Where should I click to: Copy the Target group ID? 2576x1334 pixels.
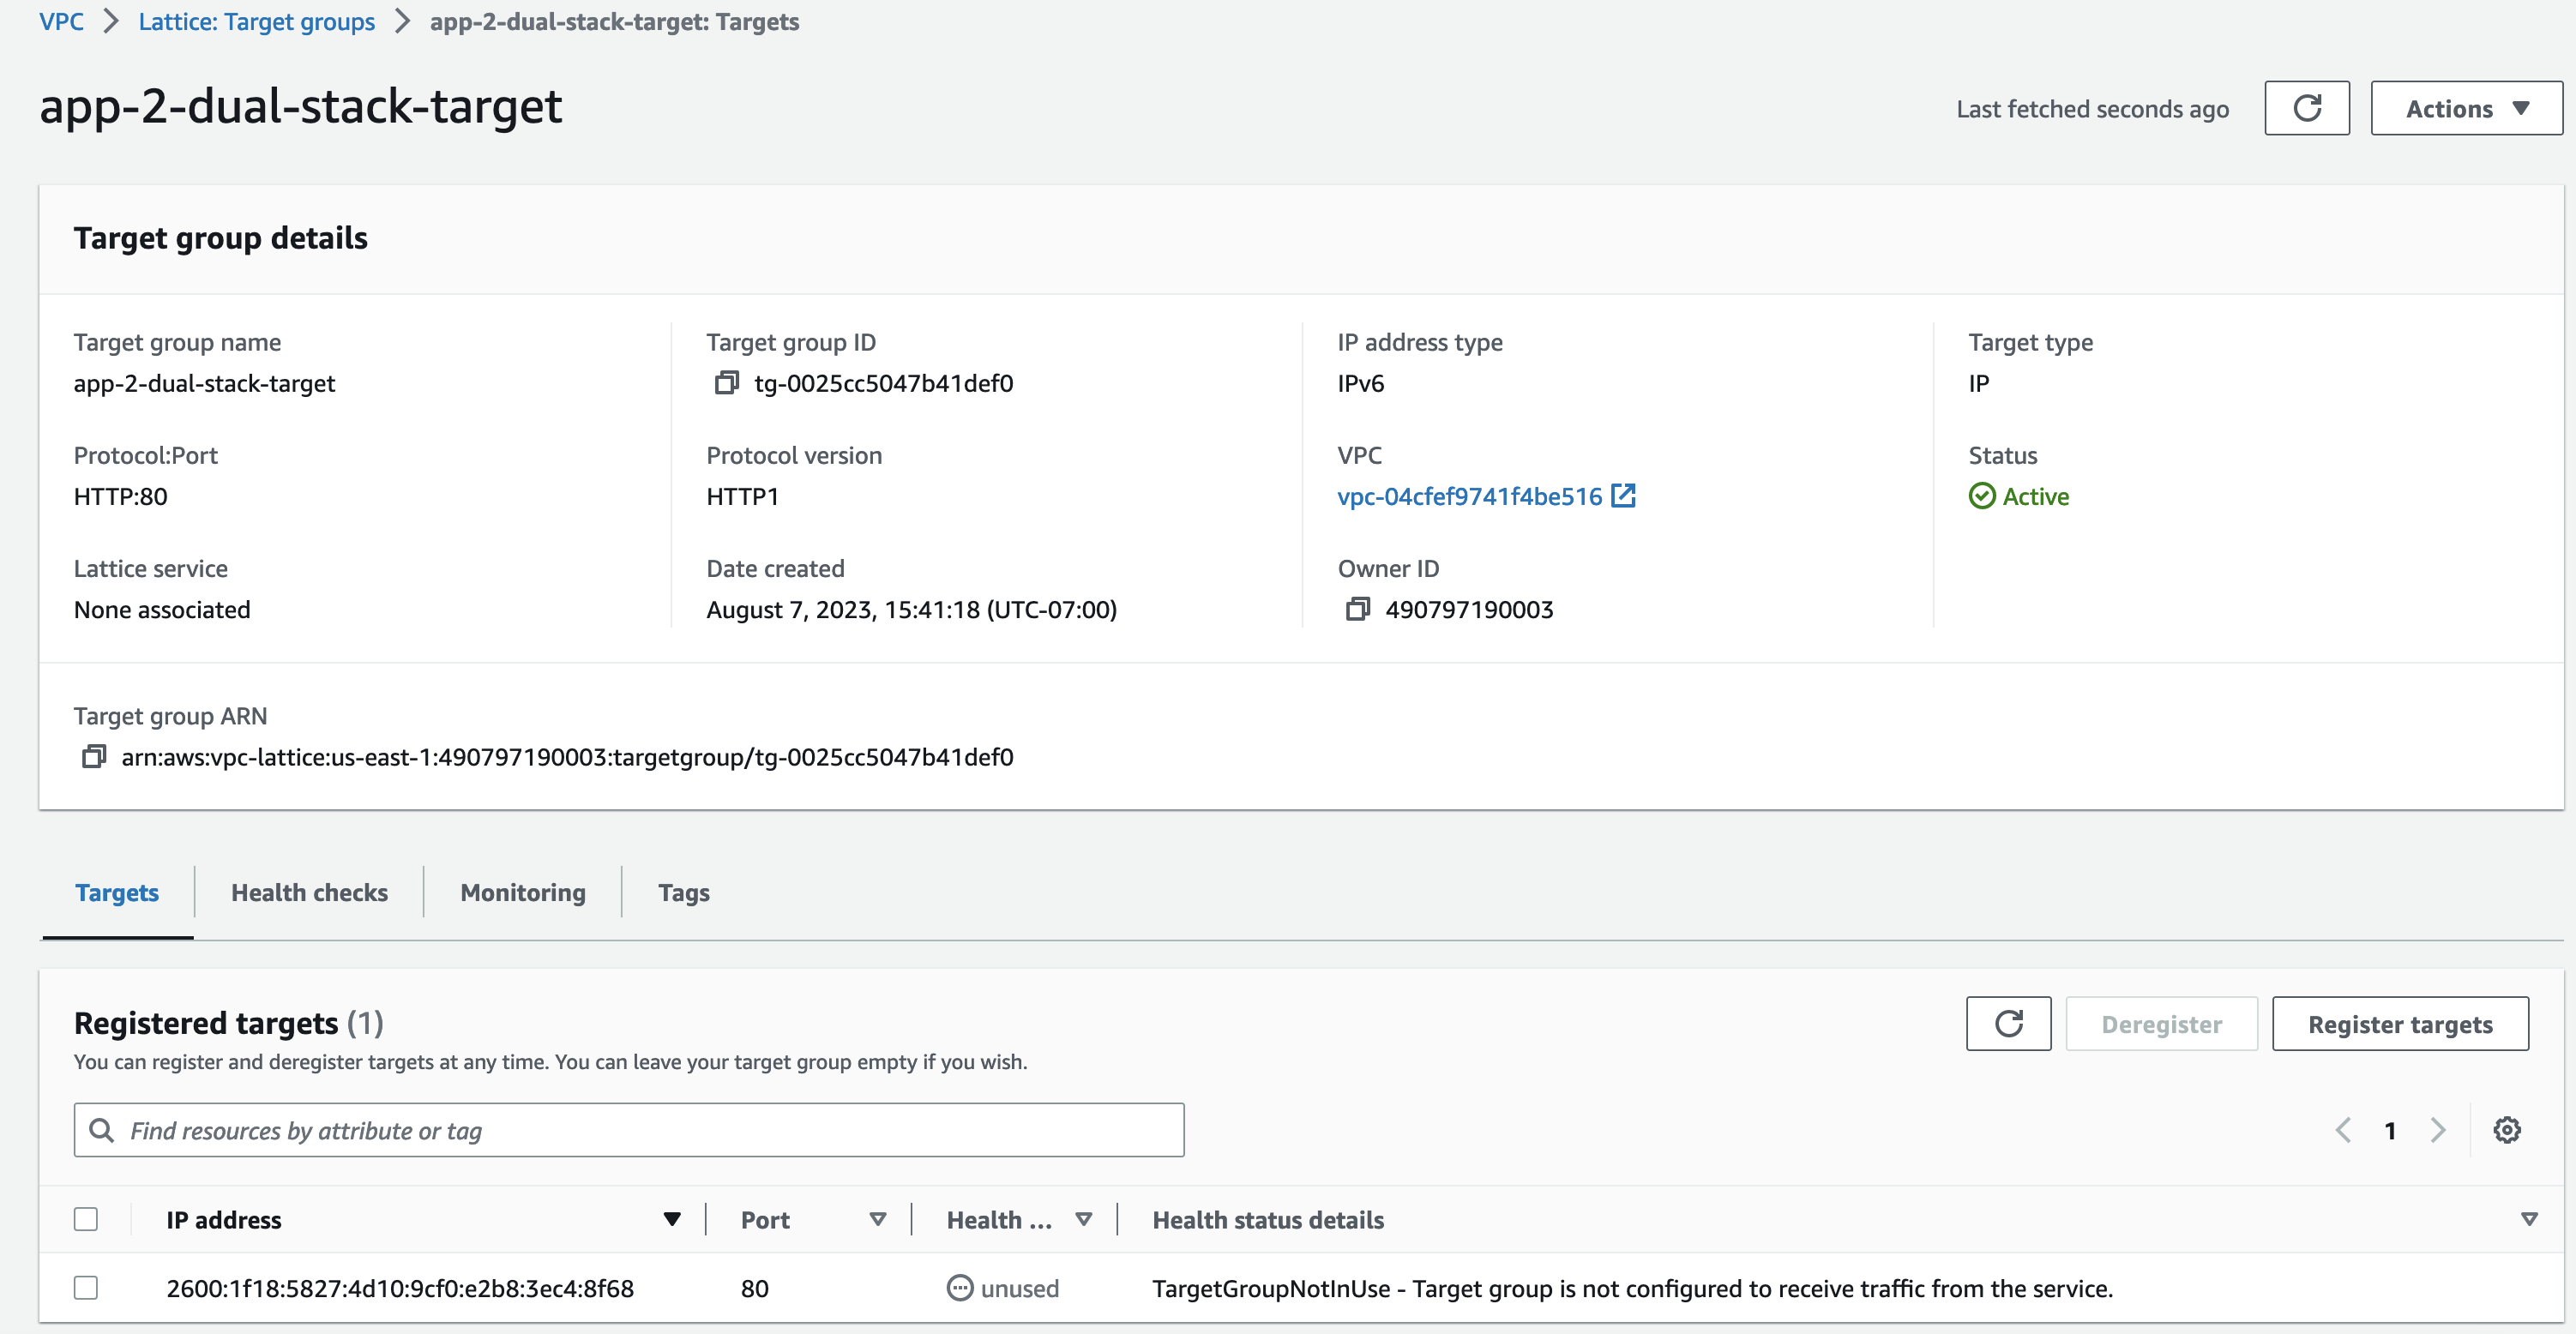[x=726, y=383]
